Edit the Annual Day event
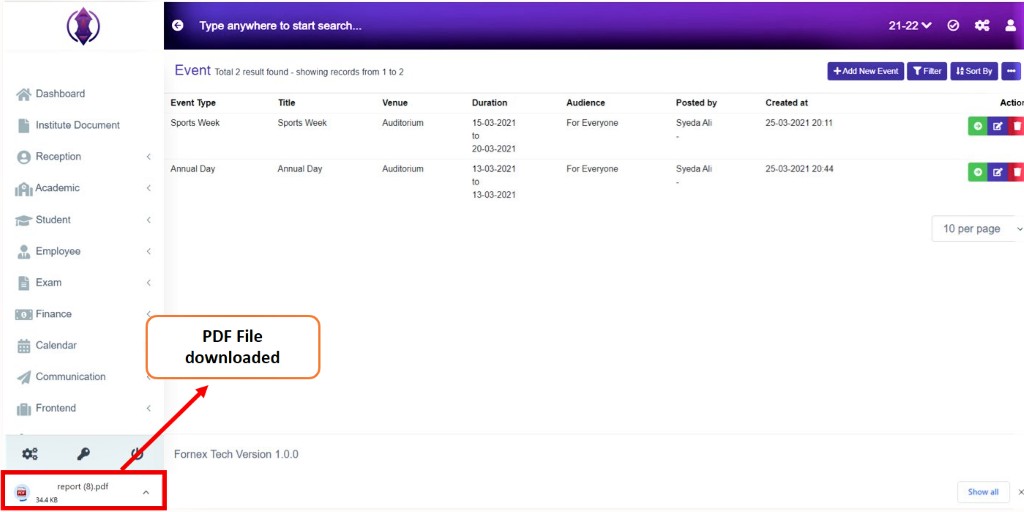The width and height of the screenshot is (1024, 512). 997,172
